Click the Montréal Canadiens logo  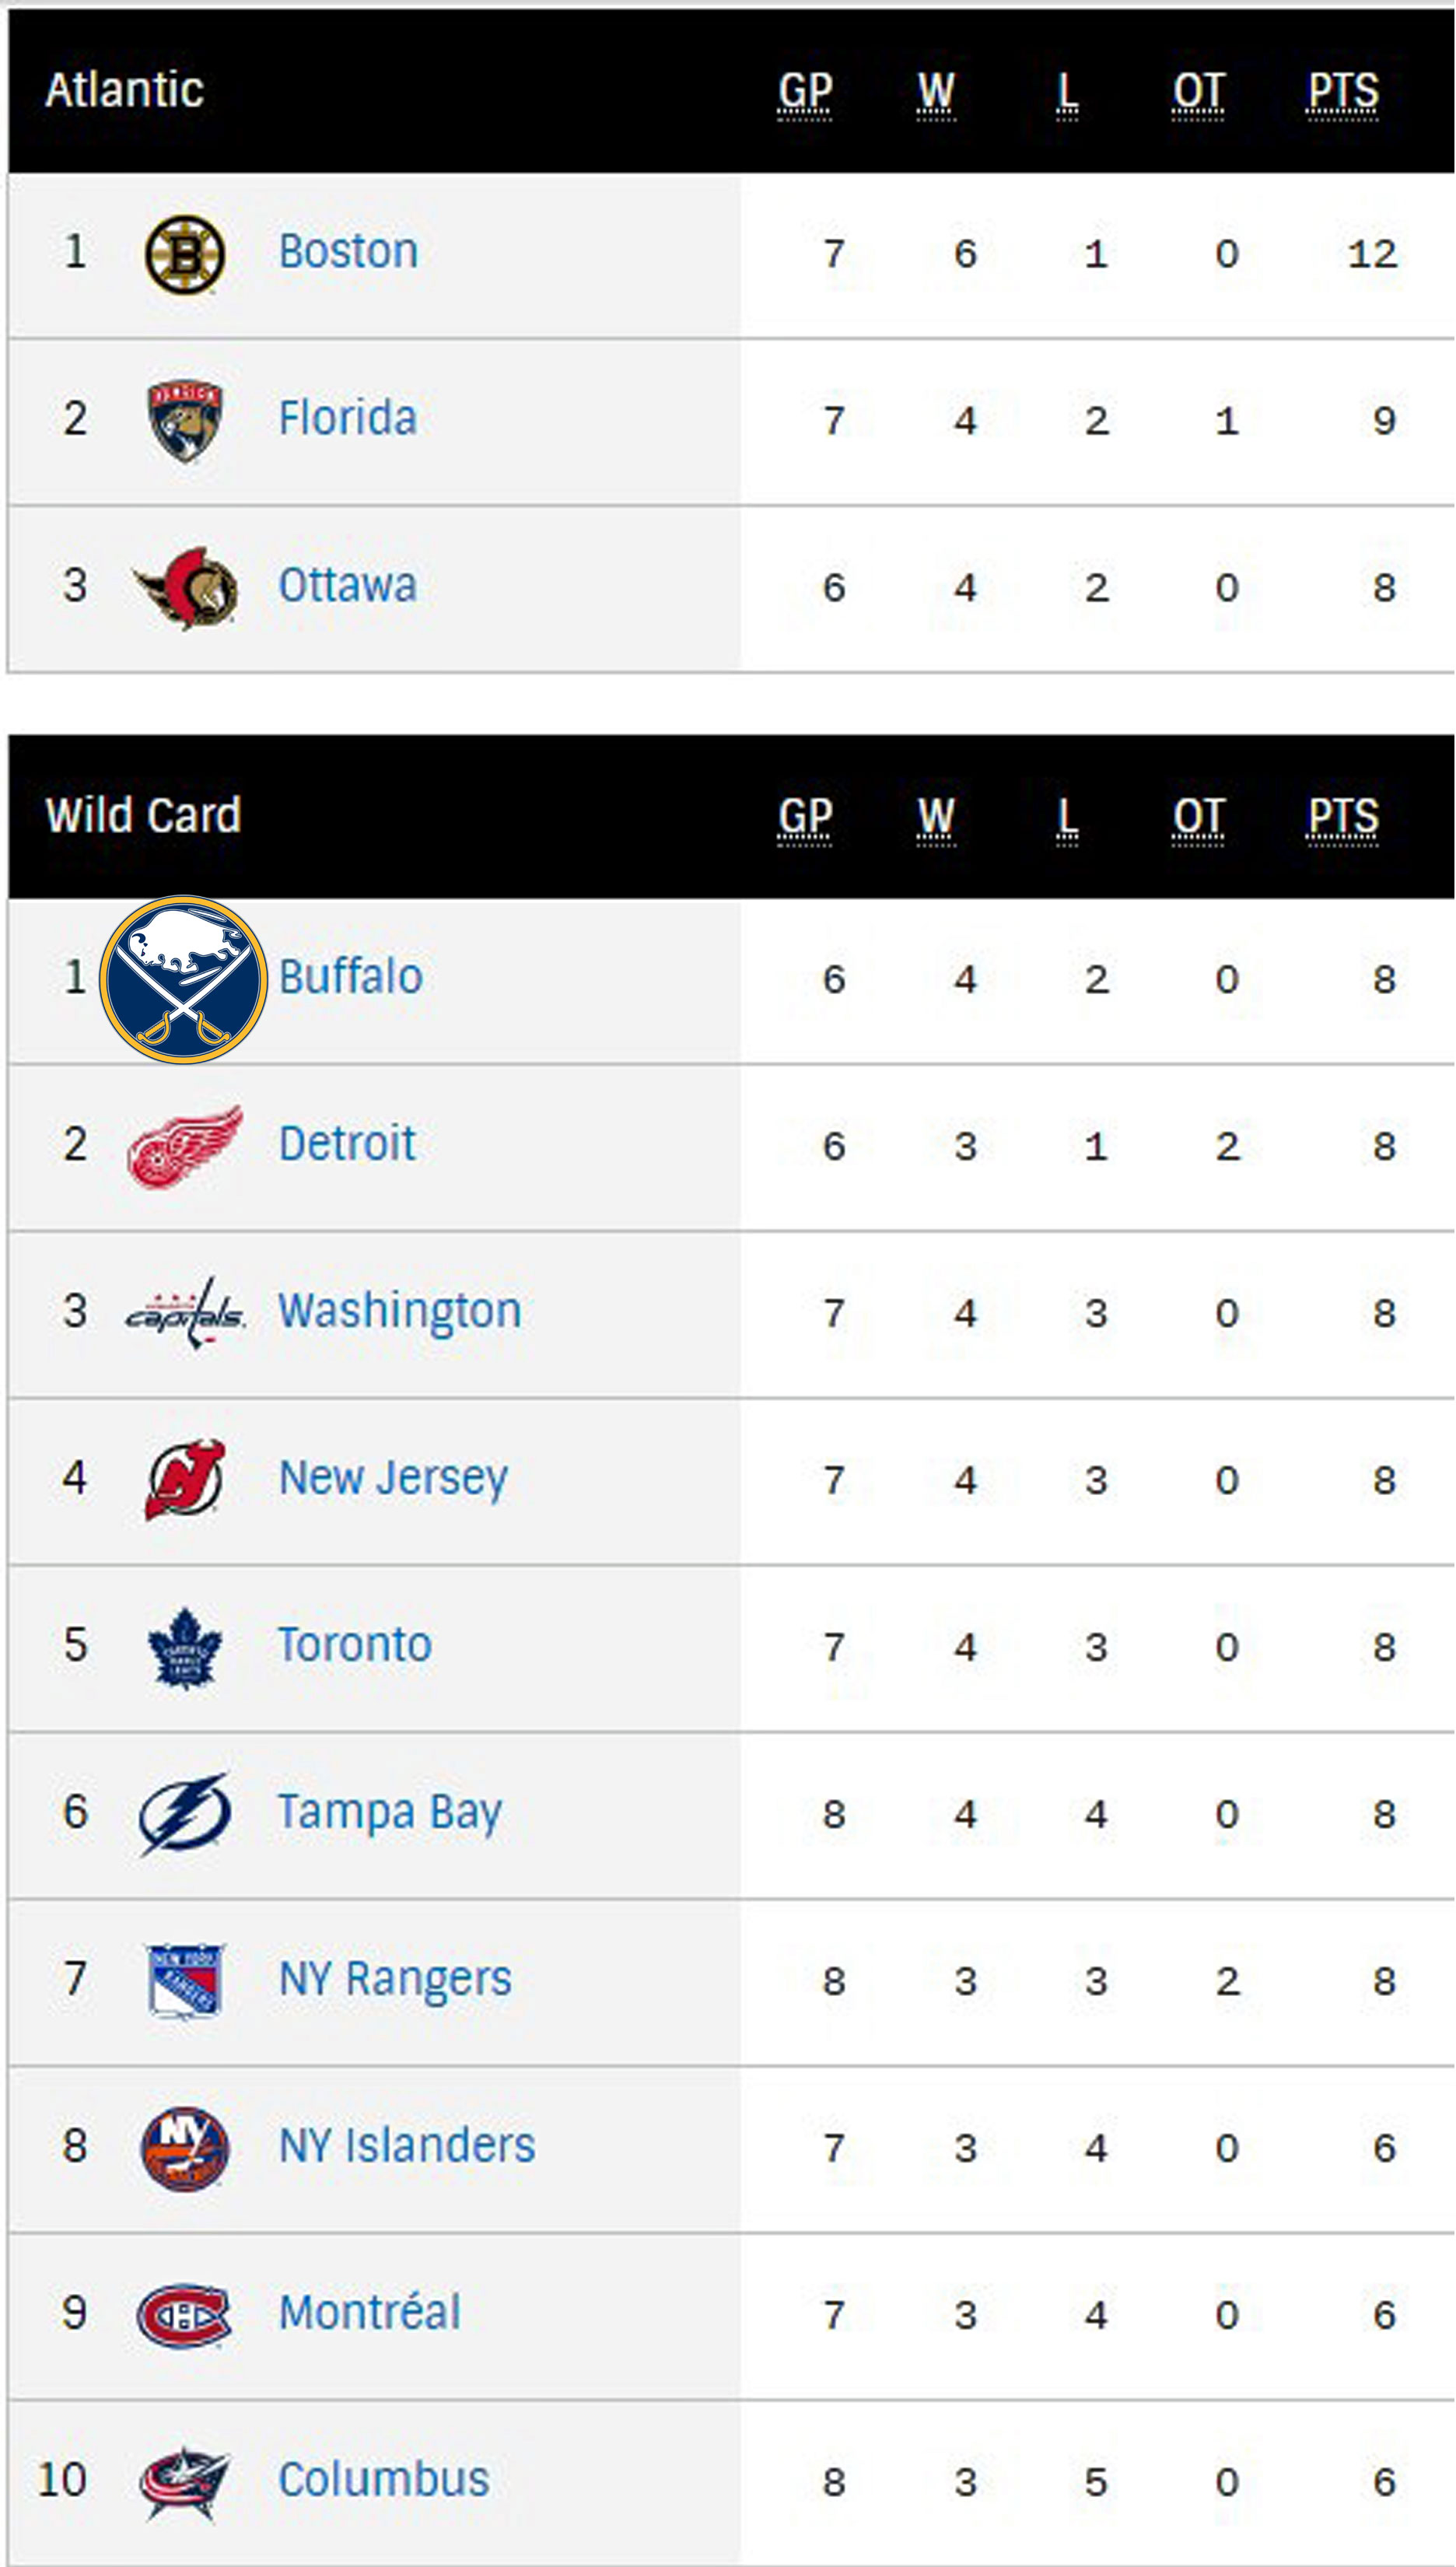[x=184, y=2316]
